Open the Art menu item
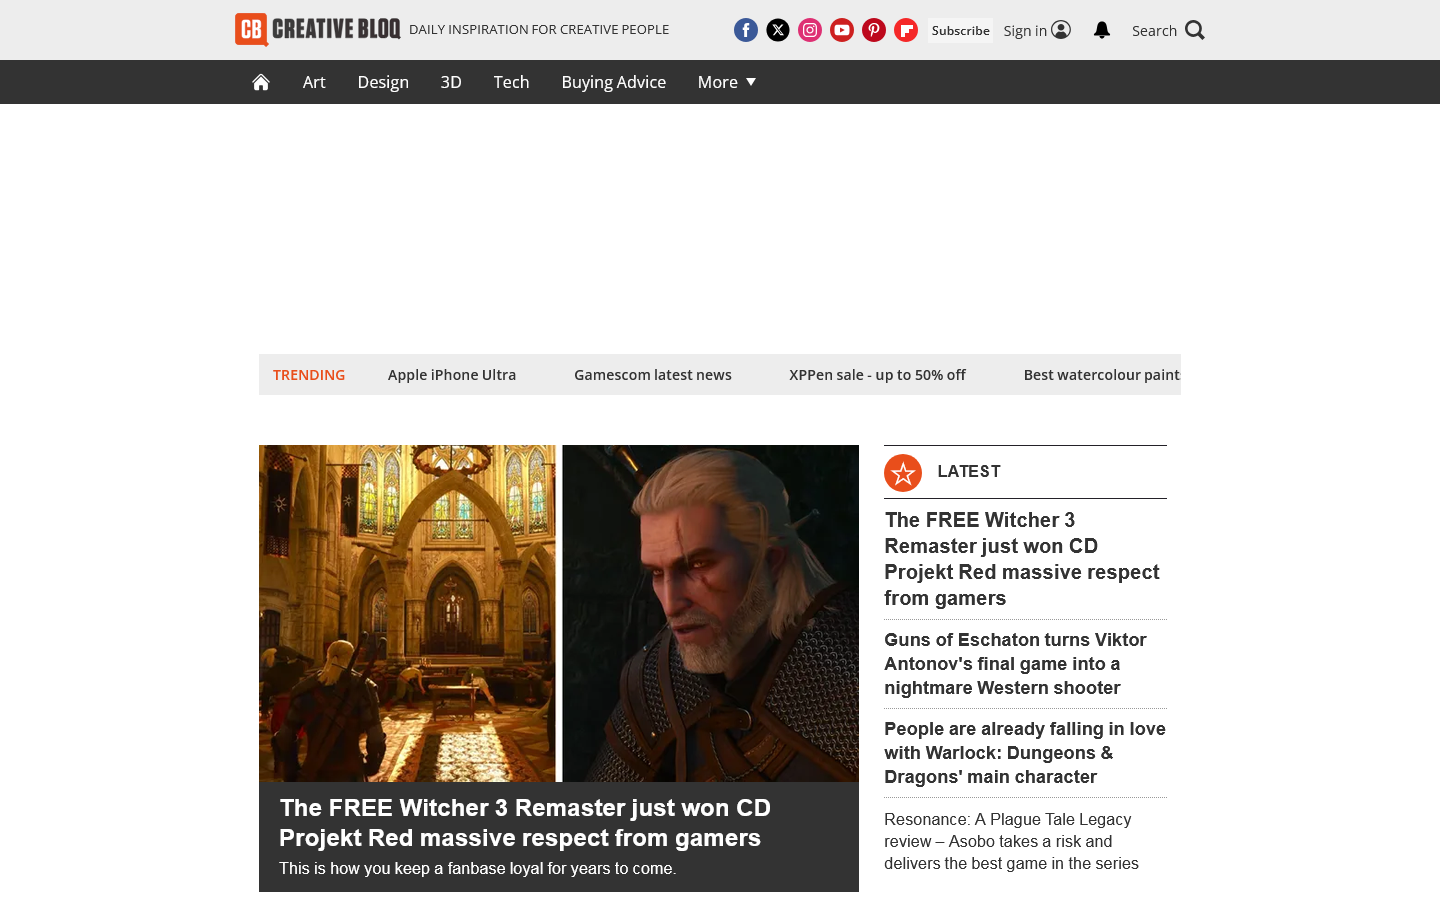 pos(314,82)
